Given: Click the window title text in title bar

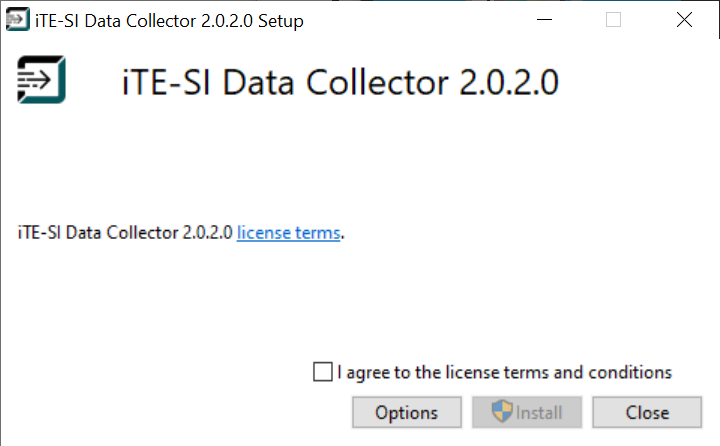Looking at the screenshot, I should pos(168,21).
